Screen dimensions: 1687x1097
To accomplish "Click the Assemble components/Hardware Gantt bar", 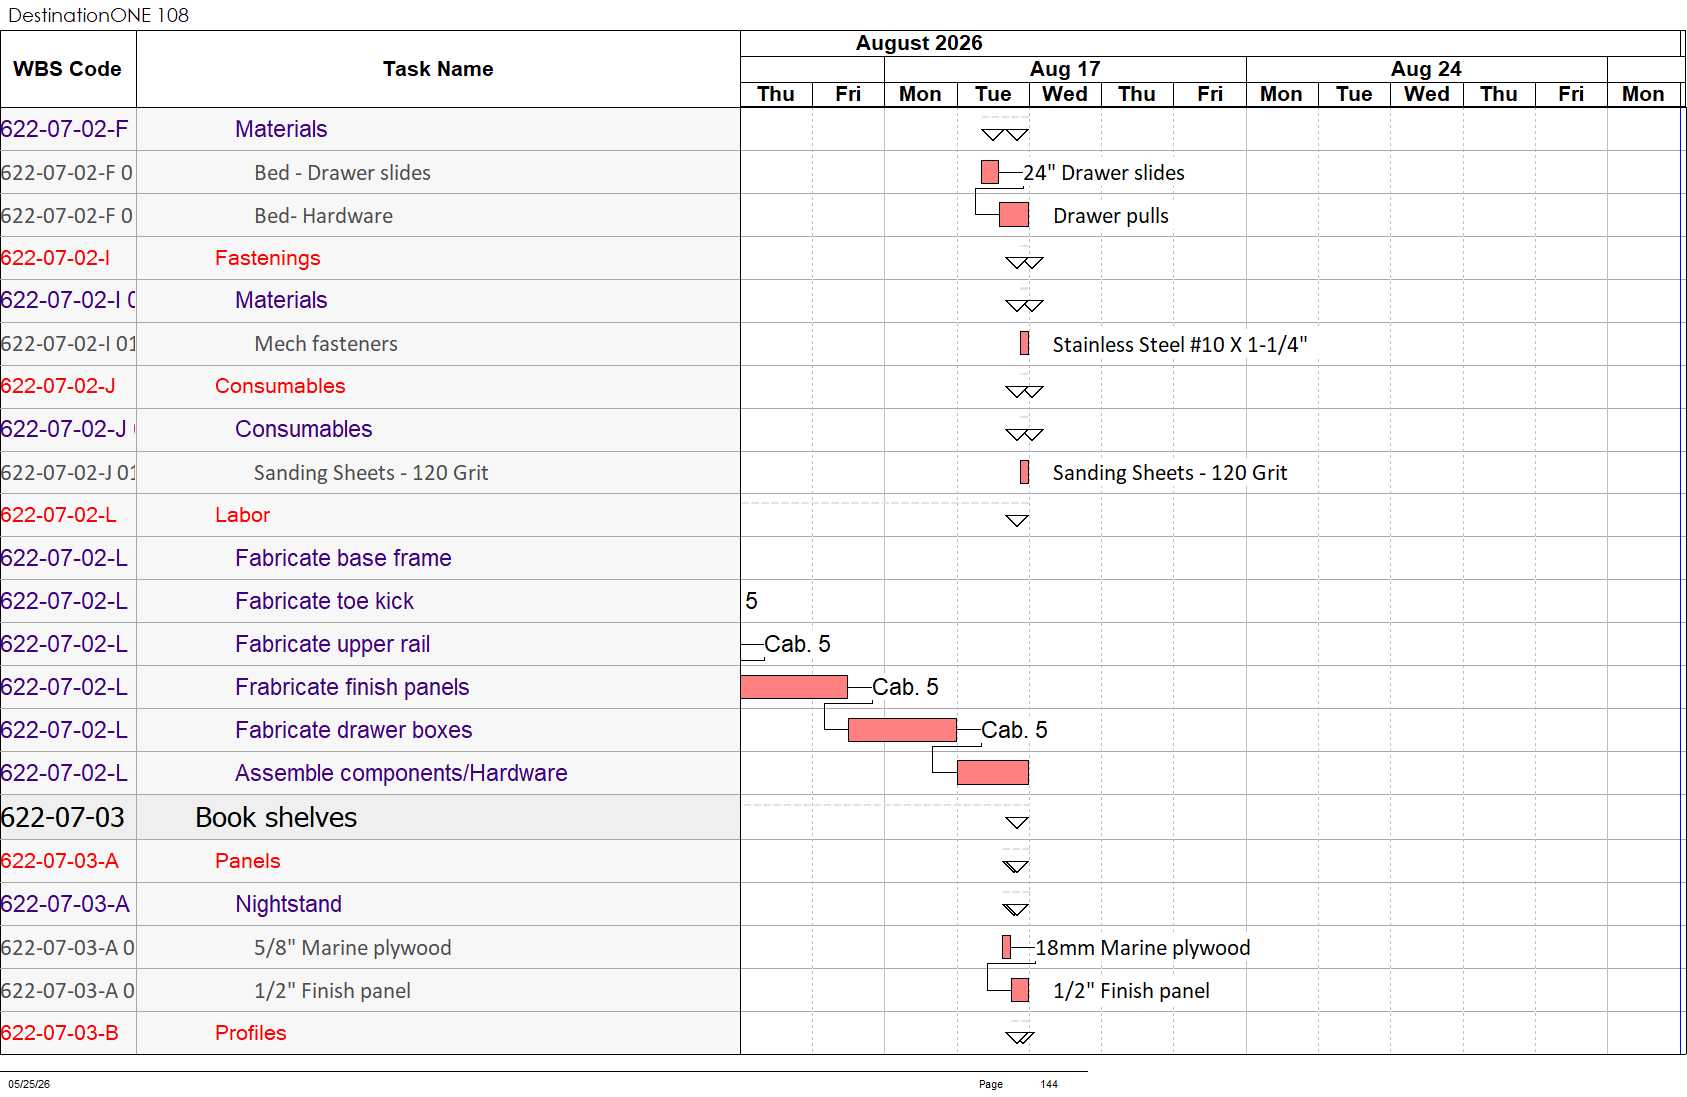I will click(993, 773).
